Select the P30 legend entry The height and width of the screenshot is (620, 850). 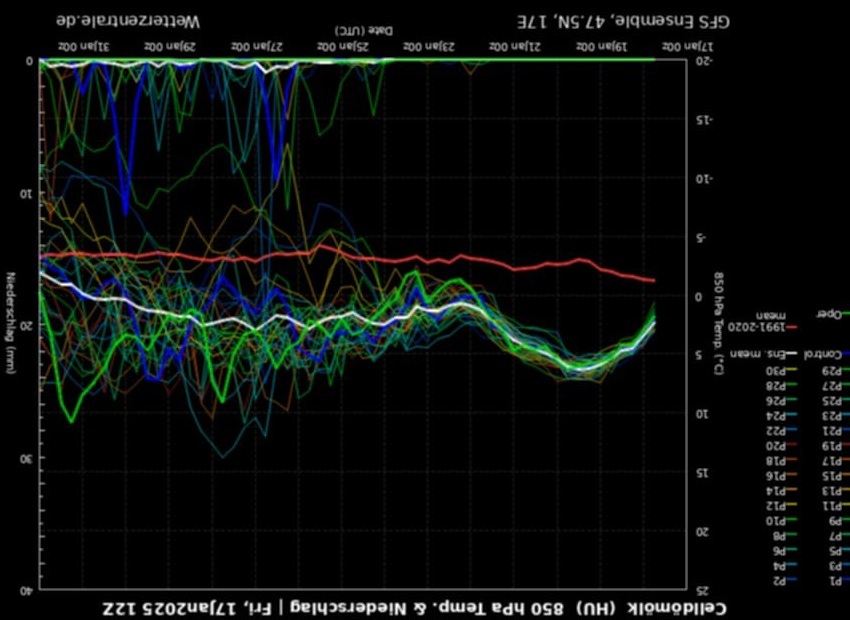pyautogui.click(x=777, y=372)
